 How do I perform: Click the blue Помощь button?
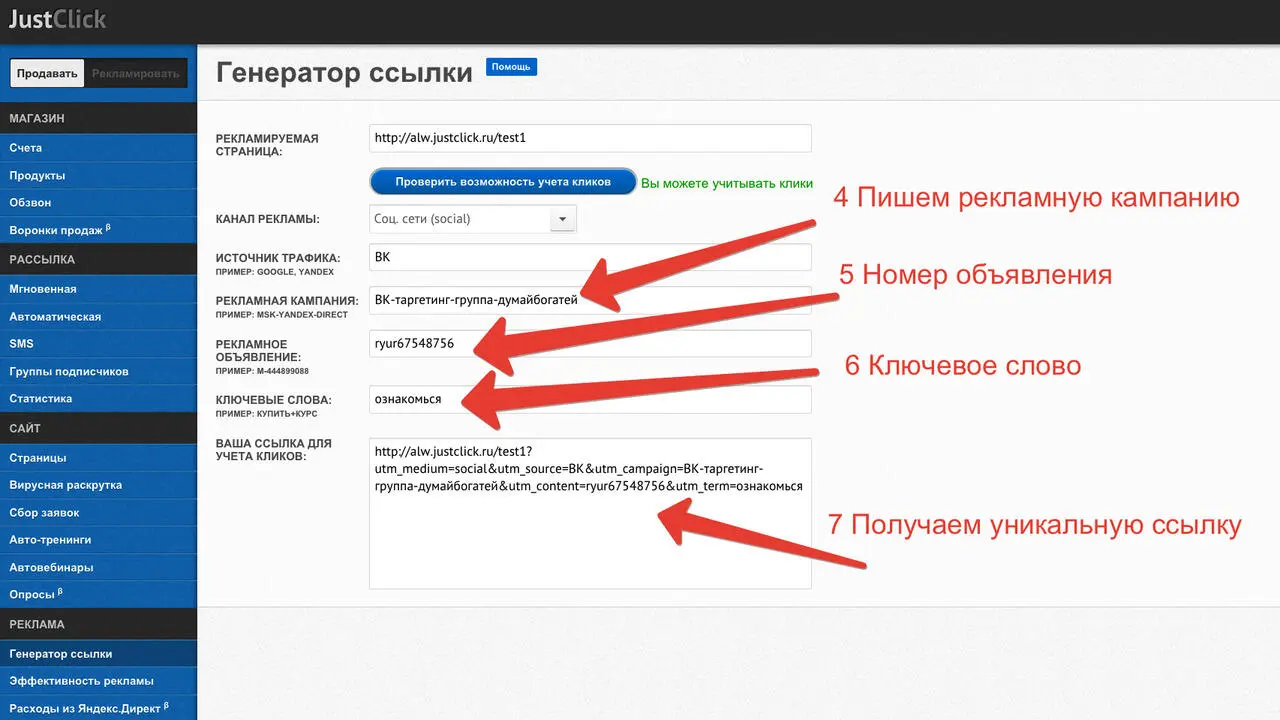click(x=511, y=67)
